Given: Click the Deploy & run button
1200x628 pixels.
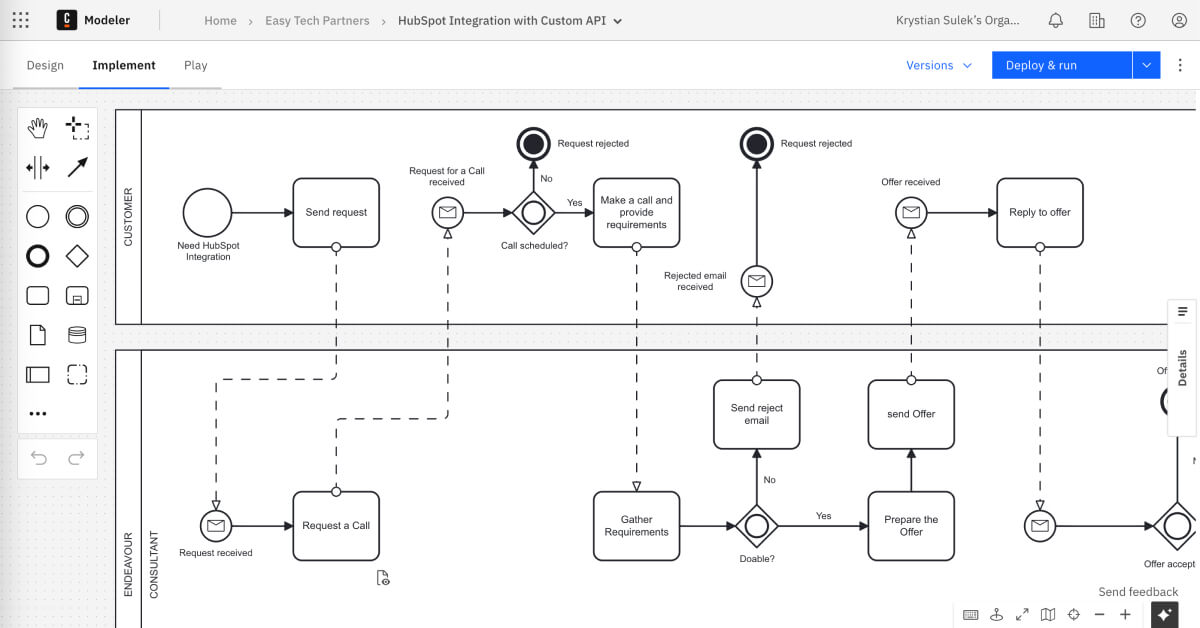Looking at the screenshot, I should tap(1062, 65).
